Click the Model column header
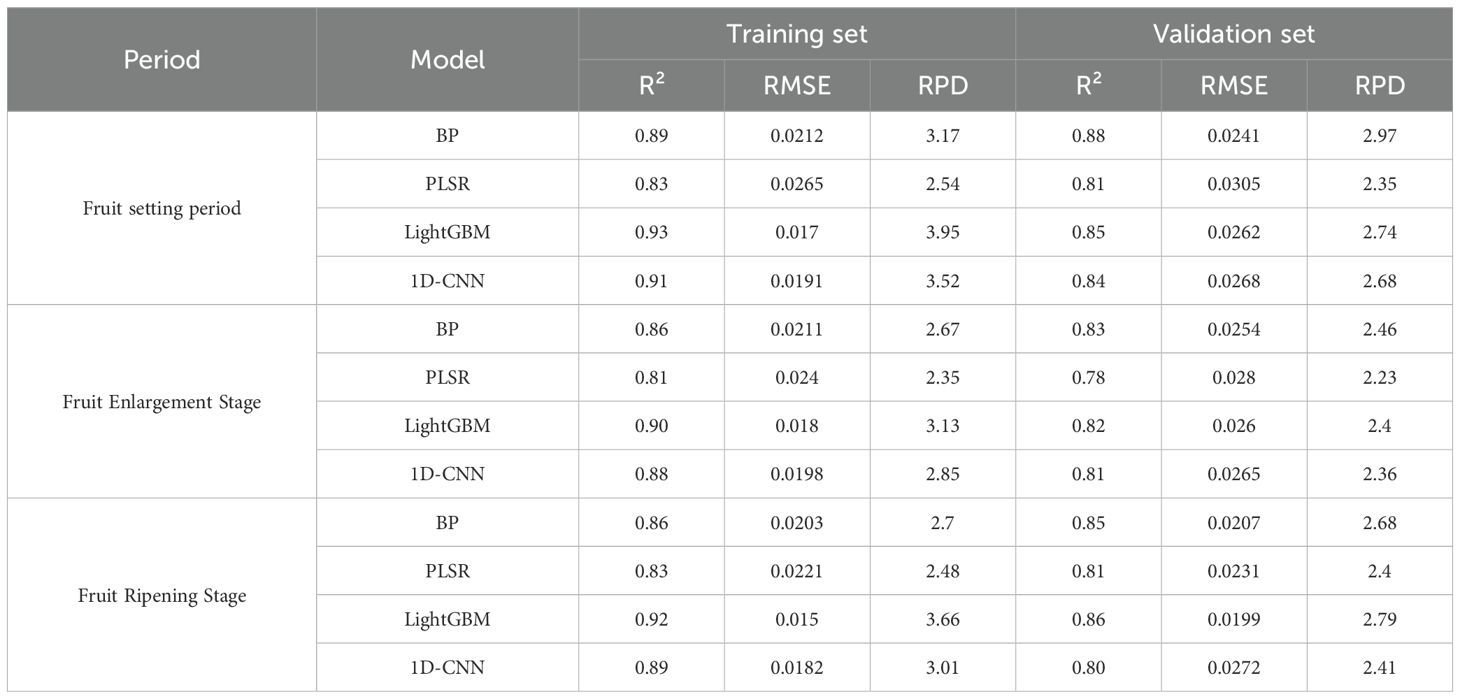This screenshot has height=699, width=1460. click(447, 60)
